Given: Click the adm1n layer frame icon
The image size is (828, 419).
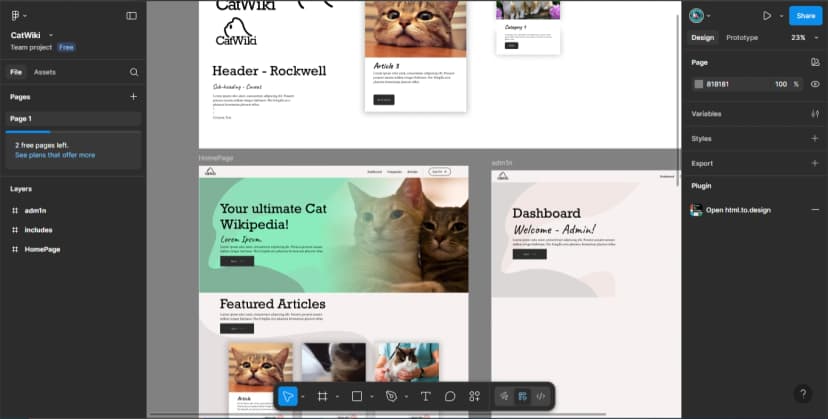Looking at the screenshot, I should [15, 211].
